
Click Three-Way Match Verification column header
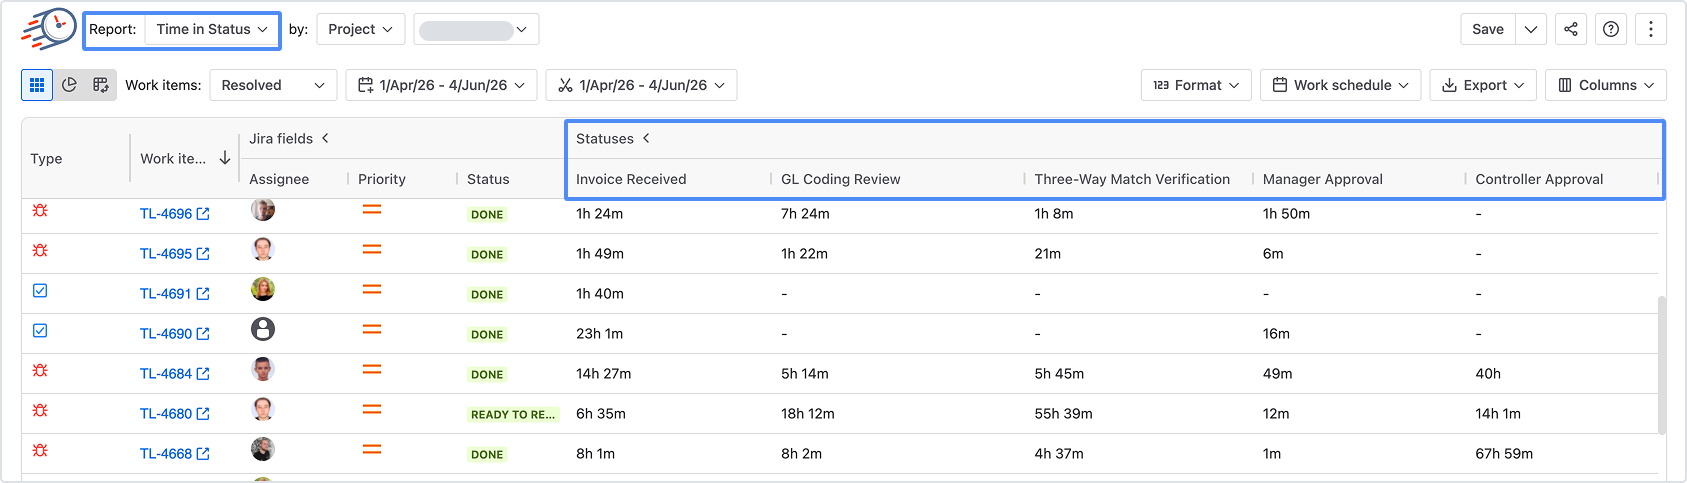pyautogui.click(x=1132, y=179)
